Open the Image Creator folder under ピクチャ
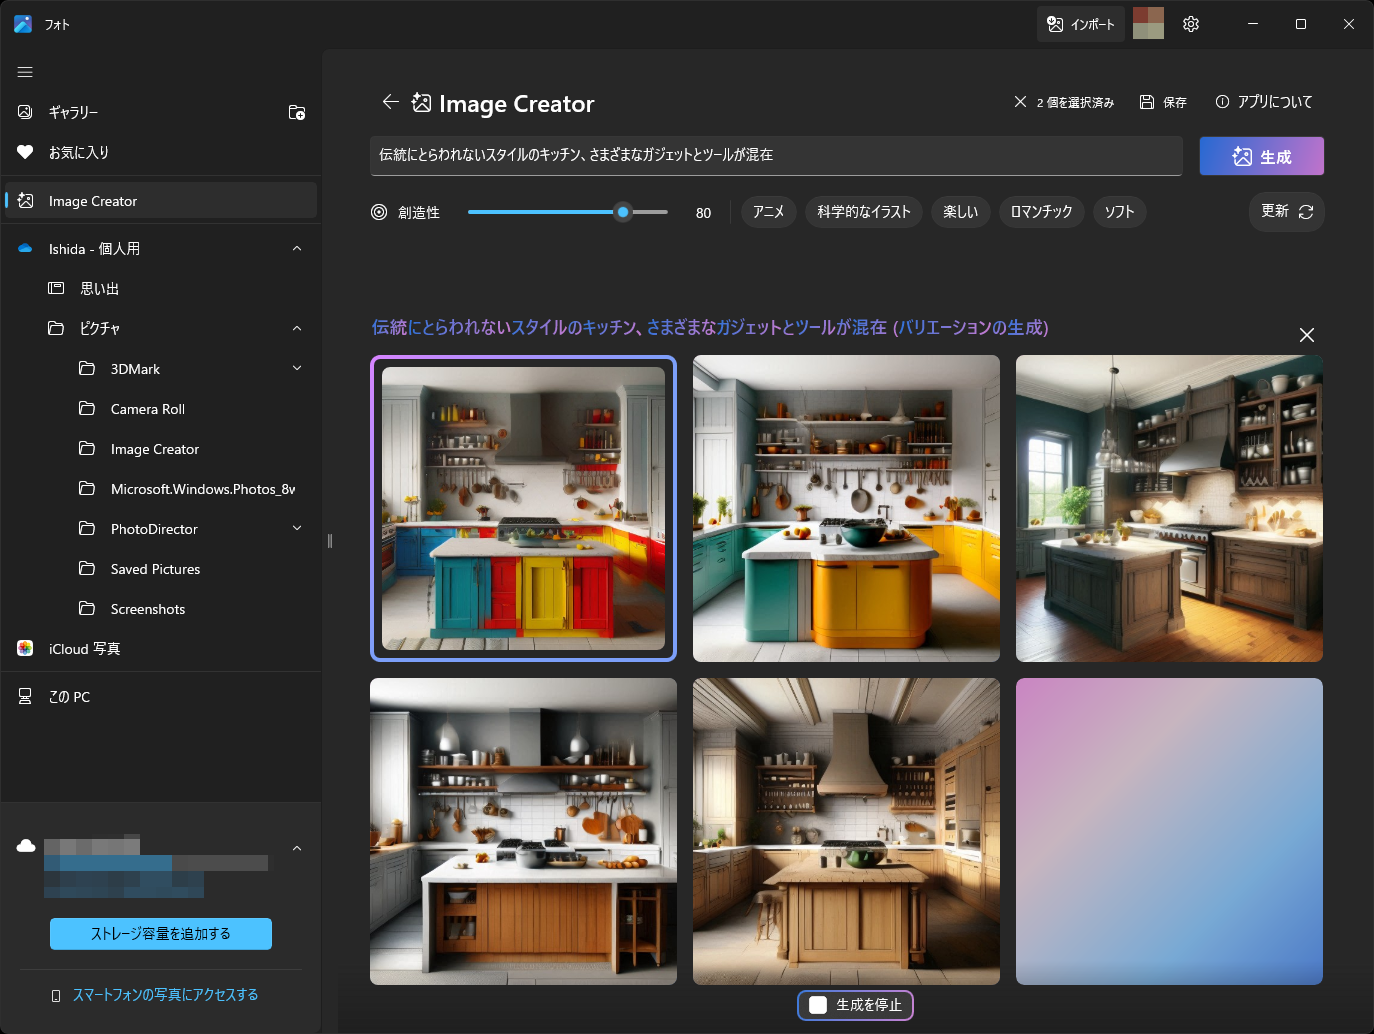Image resolution: width=1374 pixels, height=1034 pixels. (x=161, y=449)
